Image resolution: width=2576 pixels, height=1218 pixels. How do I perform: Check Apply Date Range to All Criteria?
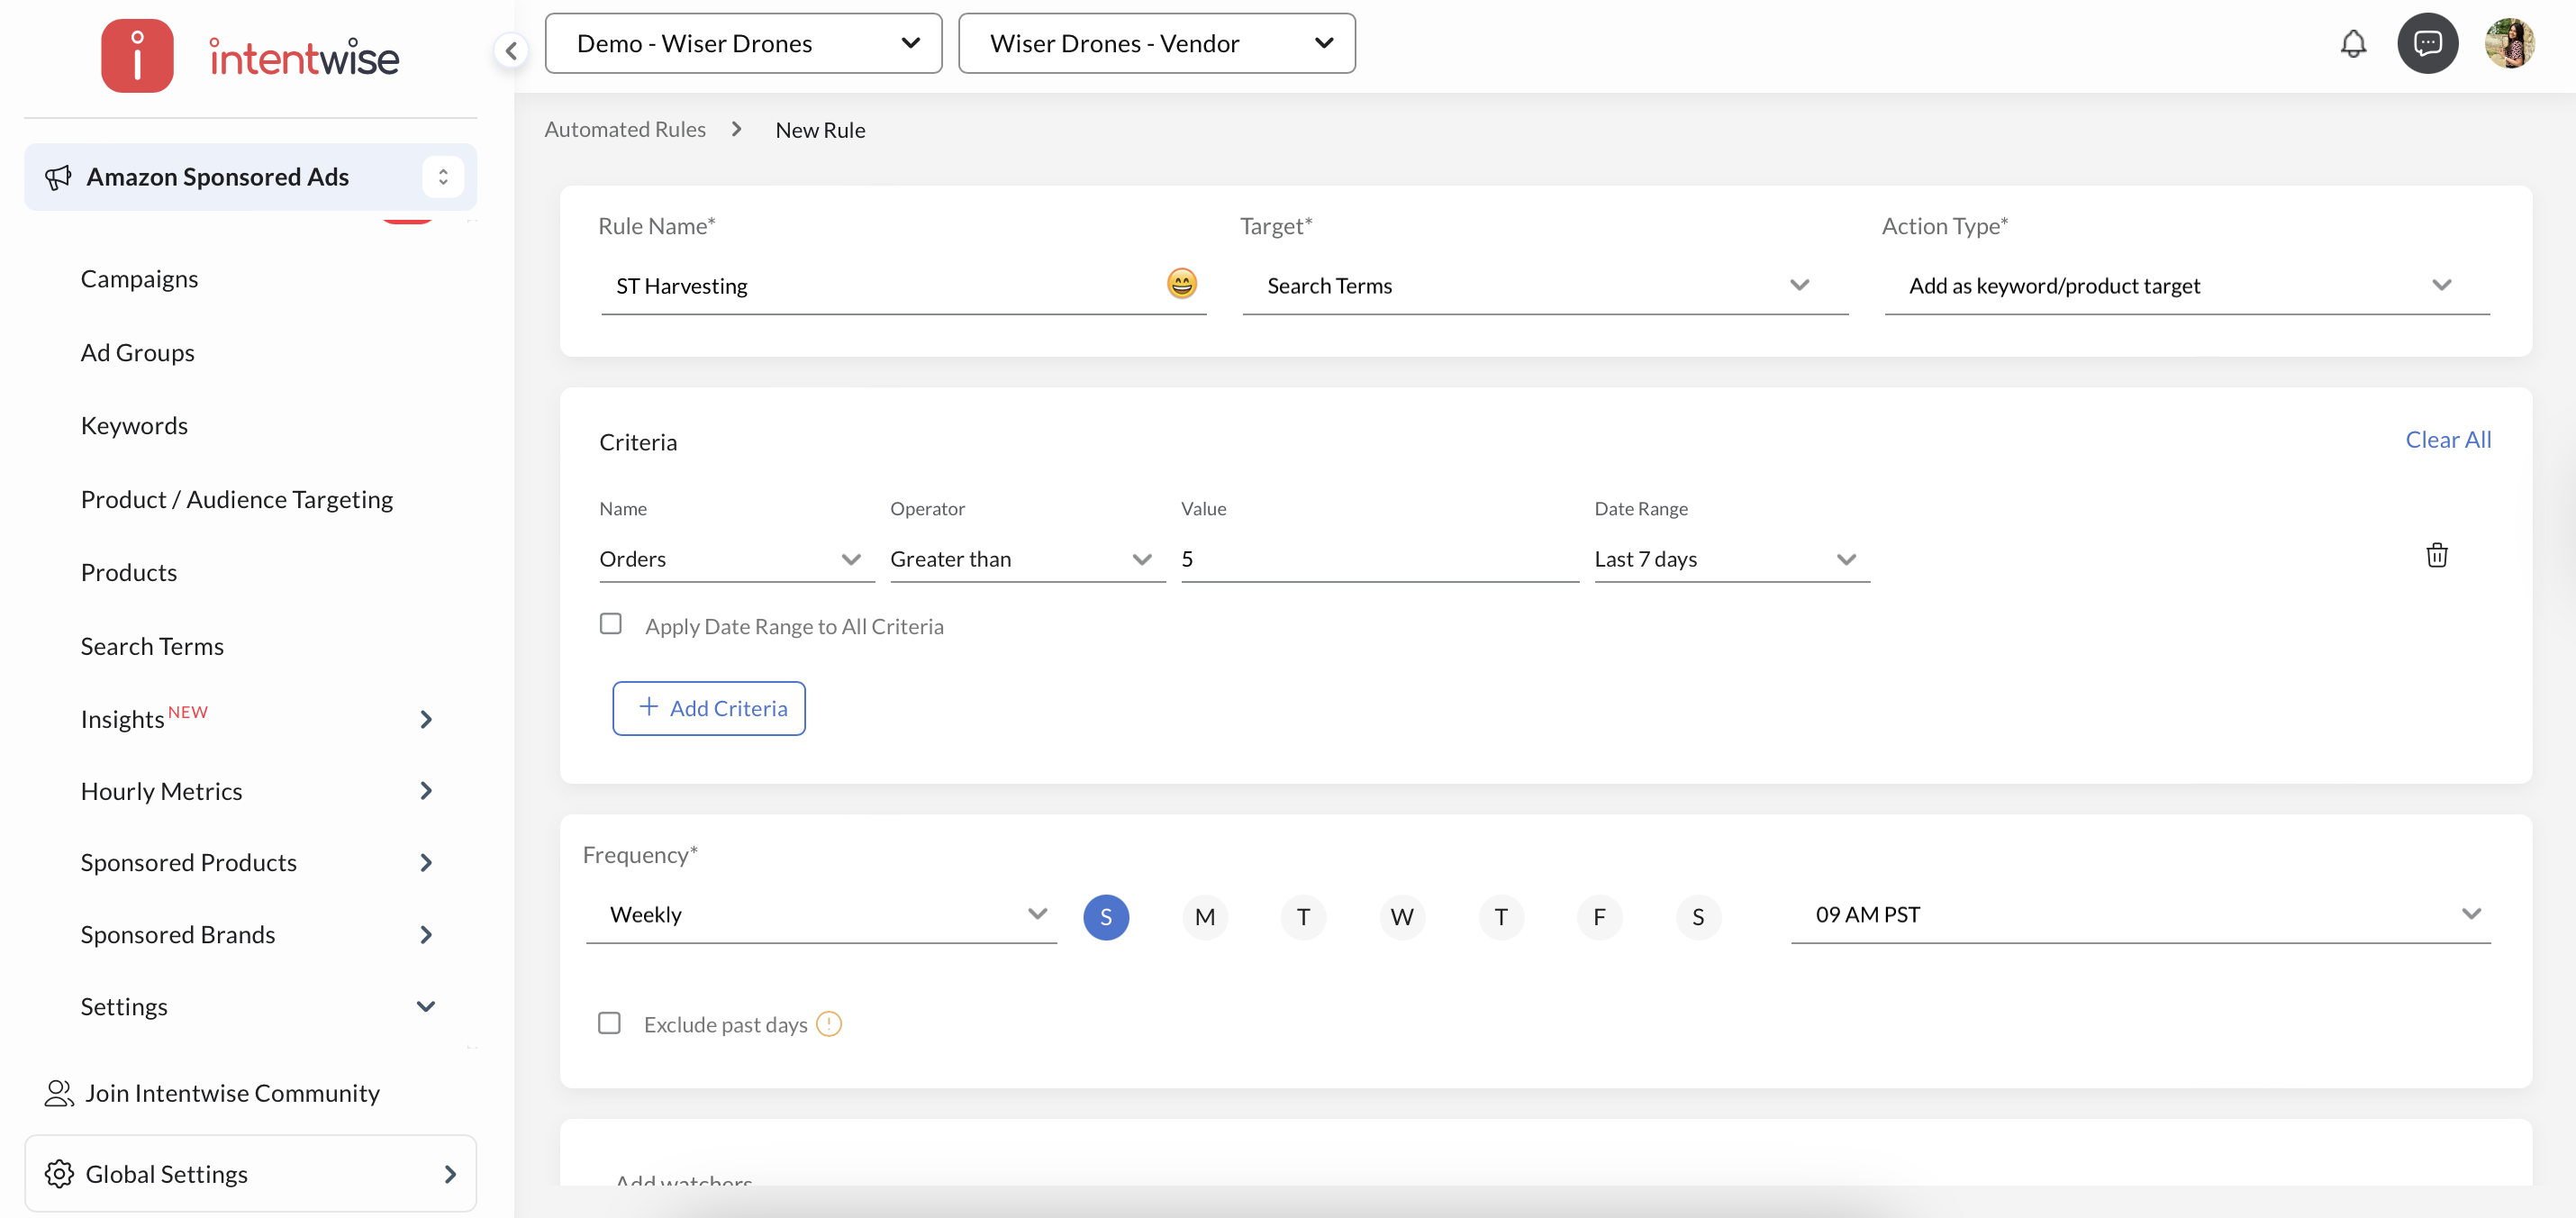point(611,624)
